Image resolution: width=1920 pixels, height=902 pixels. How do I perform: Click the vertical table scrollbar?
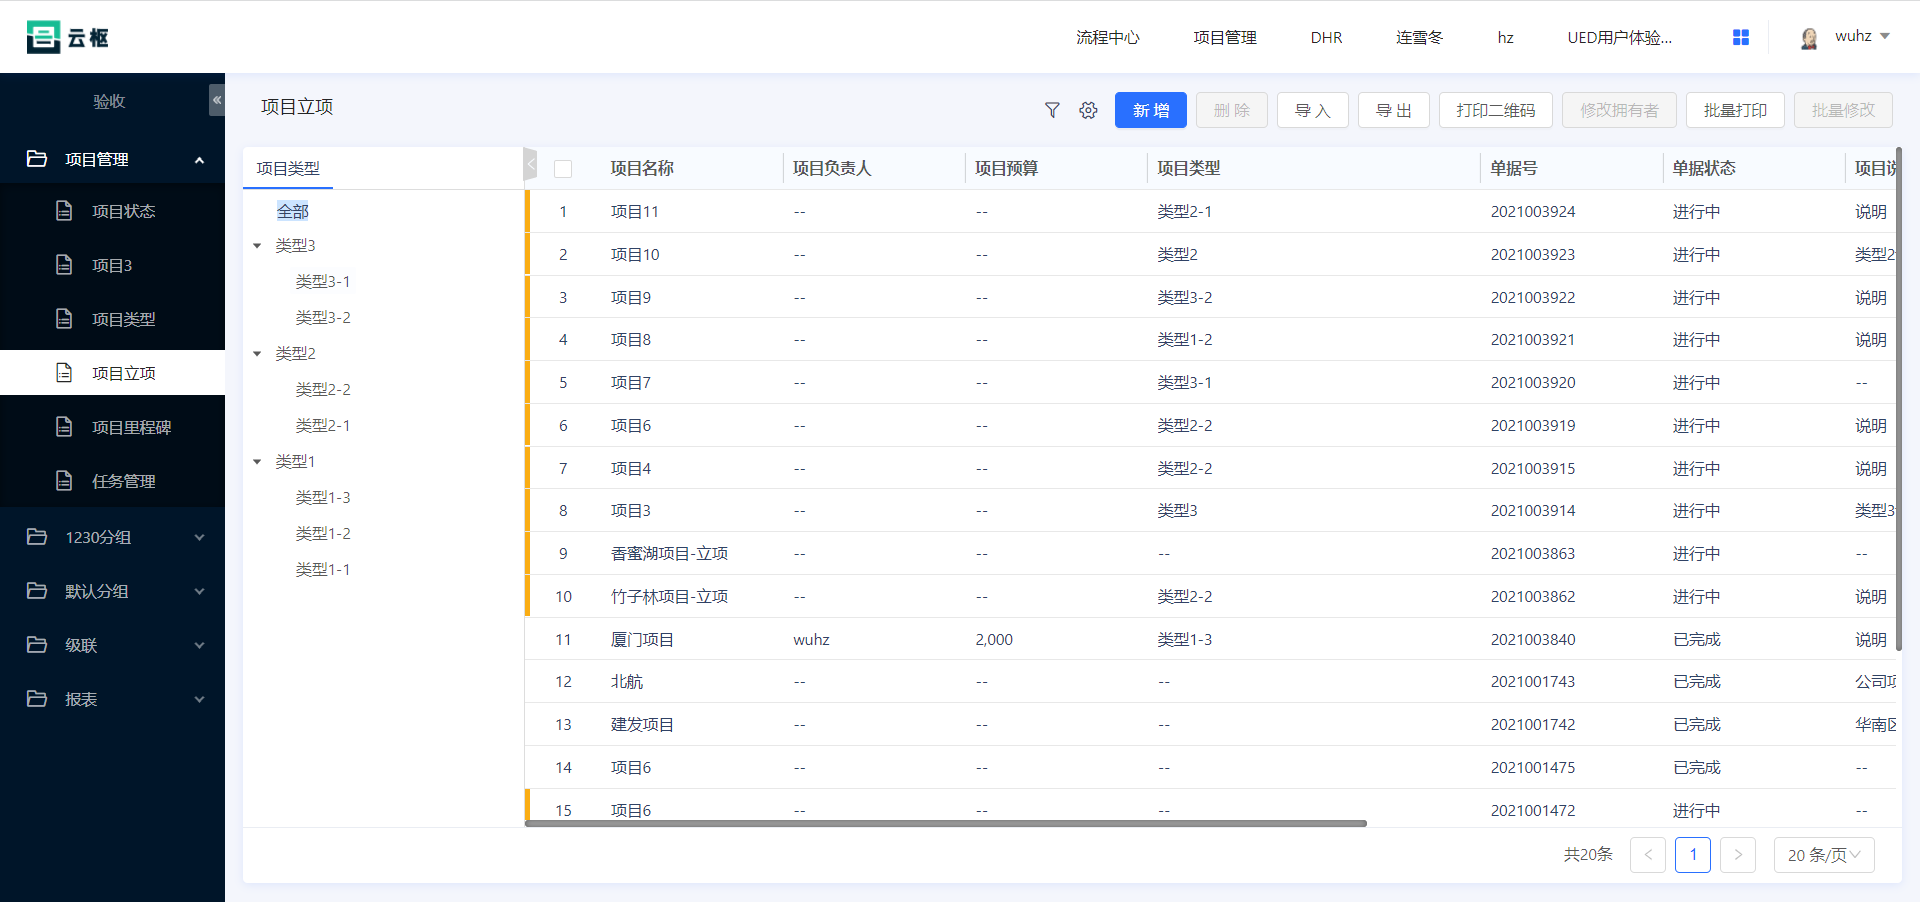pyautogui.click(x=1898, y=400)
